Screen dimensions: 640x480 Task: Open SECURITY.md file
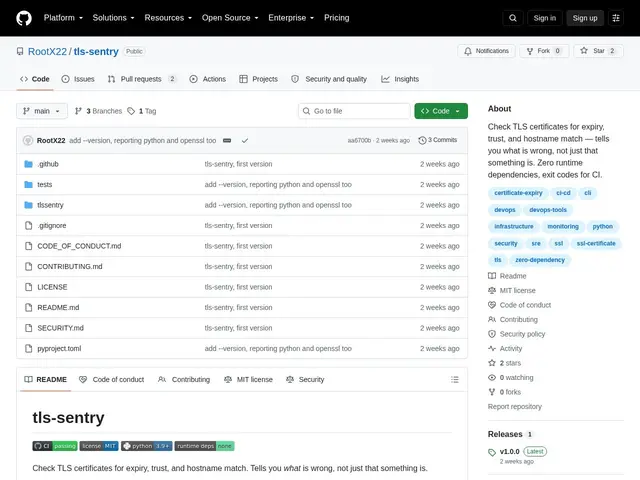[x=60, y=328]
